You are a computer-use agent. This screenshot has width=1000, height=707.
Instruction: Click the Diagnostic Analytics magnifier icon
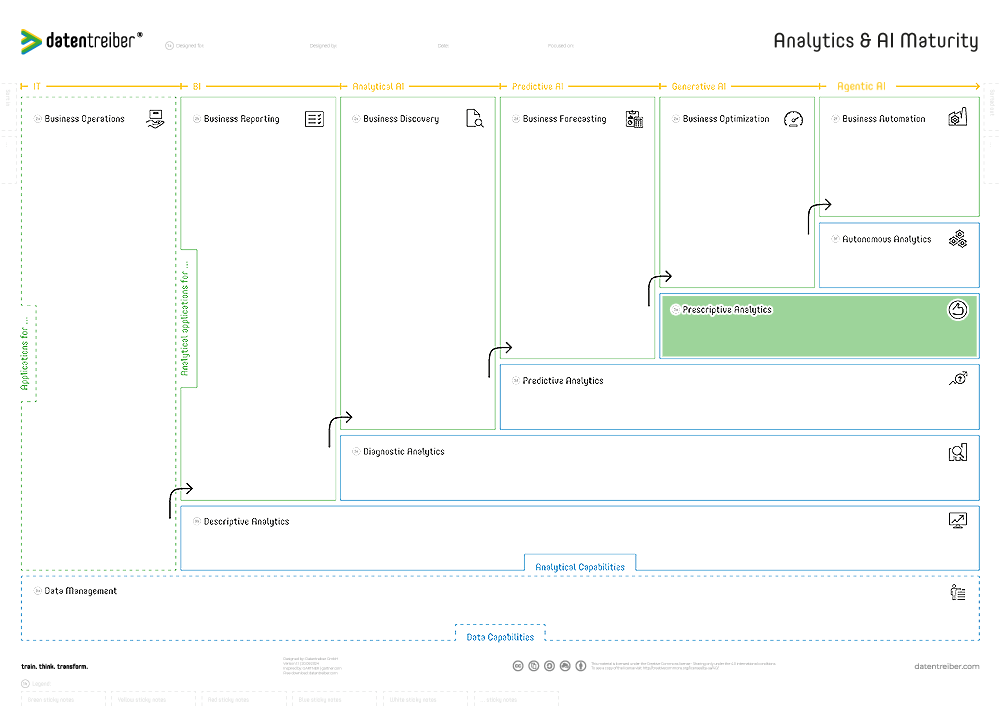coord(957,452)
